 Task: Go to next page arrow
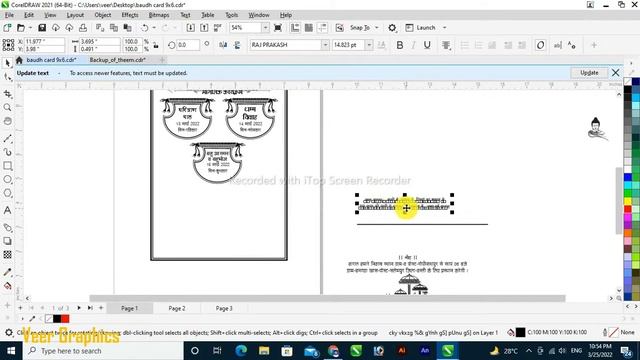click(x=79, y=308)
